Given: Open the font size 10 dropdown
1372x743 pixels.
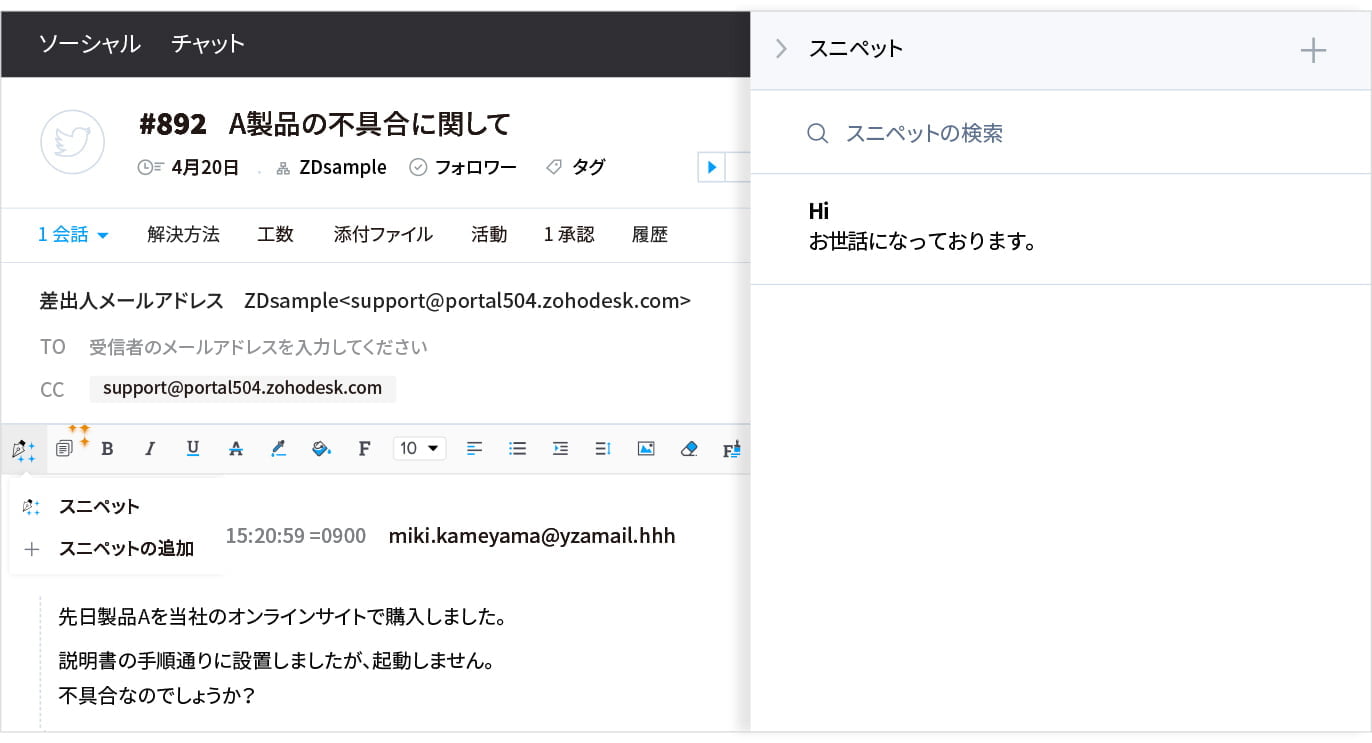Looking at the screenshot, I should coord(420,449).
